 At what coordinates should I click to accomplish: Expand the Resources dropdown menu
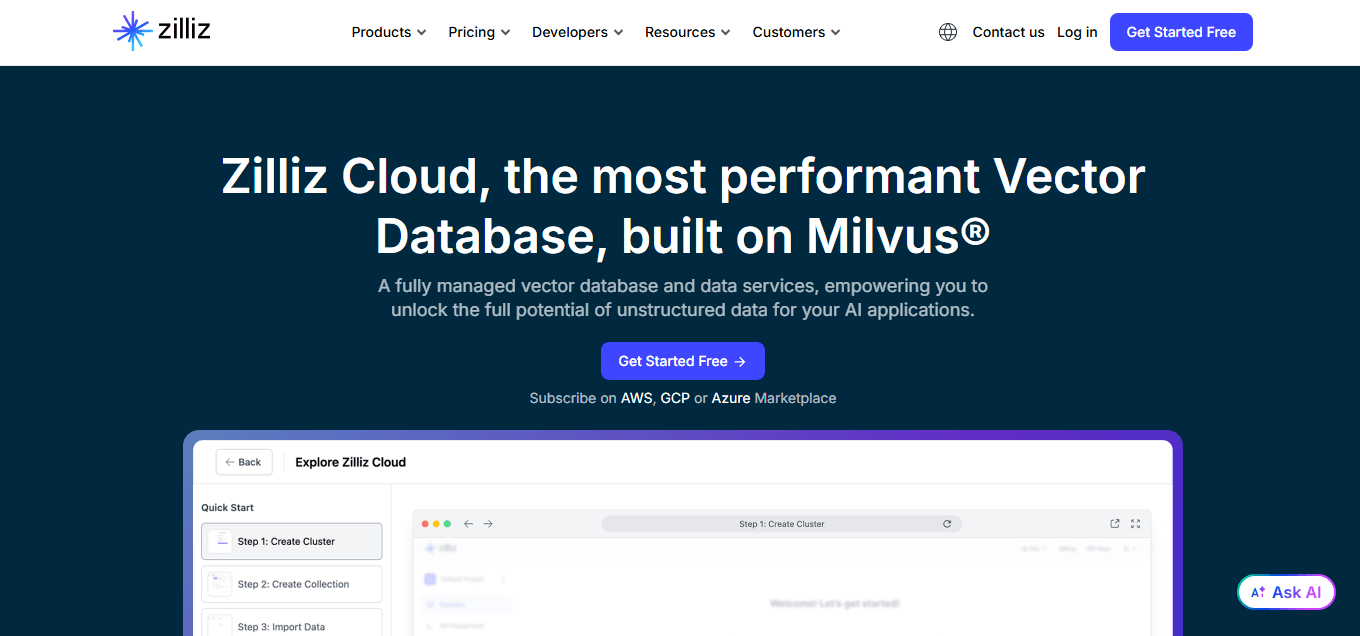pos(687,32)
